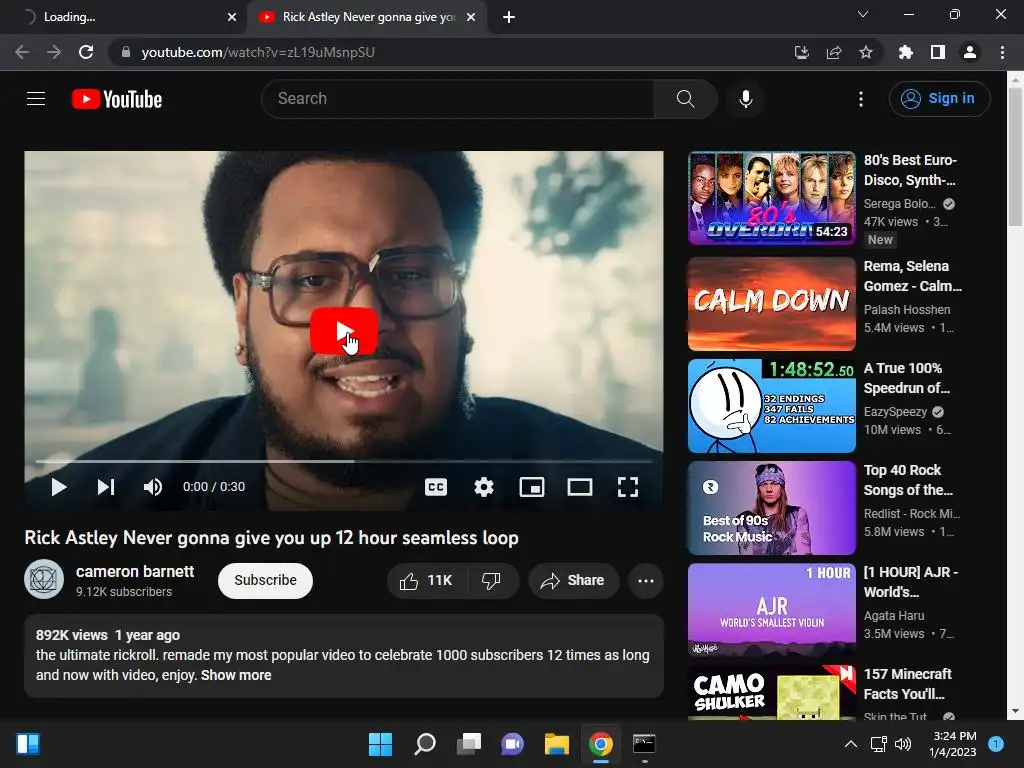
Task: Open Chrome three-dot menu
Action: coord(1002,52)
